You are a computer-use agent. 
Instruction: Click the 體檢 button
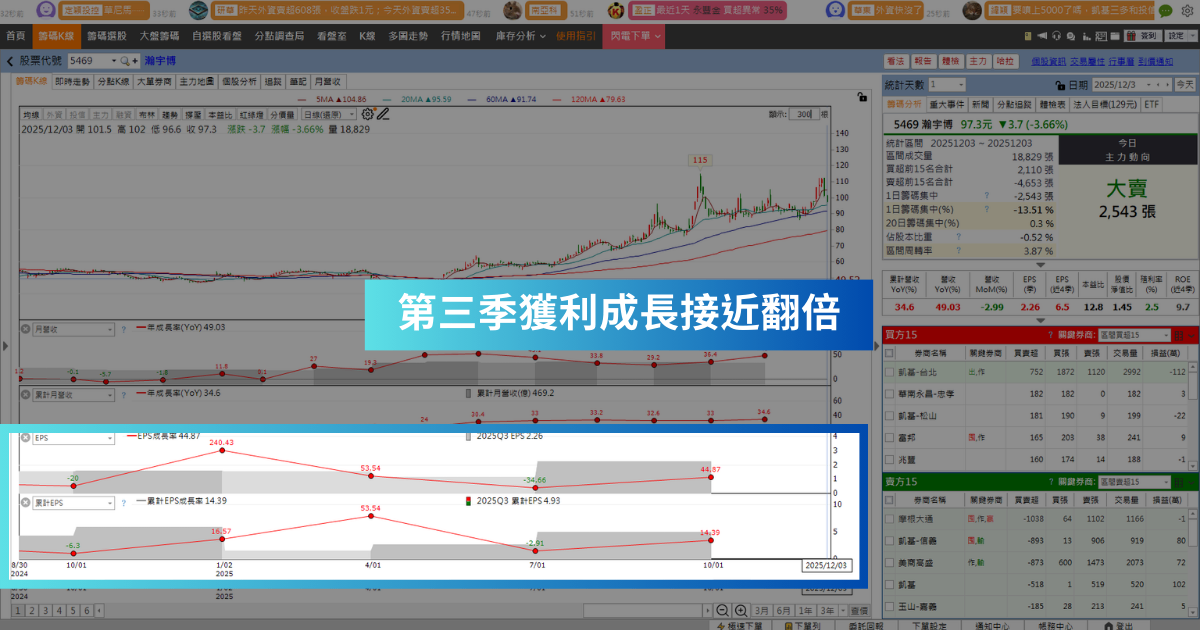point(951,61)
